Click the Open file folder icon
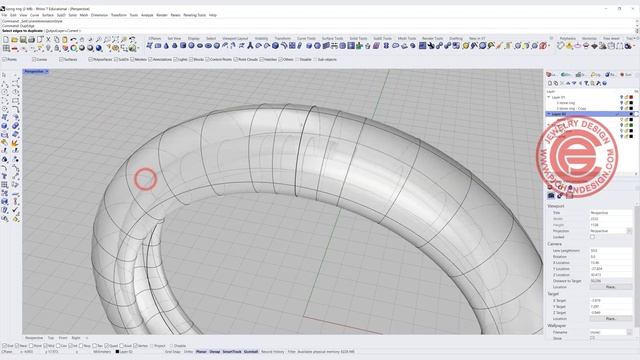Image resolution: width=640 pixels, height=360 pixels. (x=14, y=40)
